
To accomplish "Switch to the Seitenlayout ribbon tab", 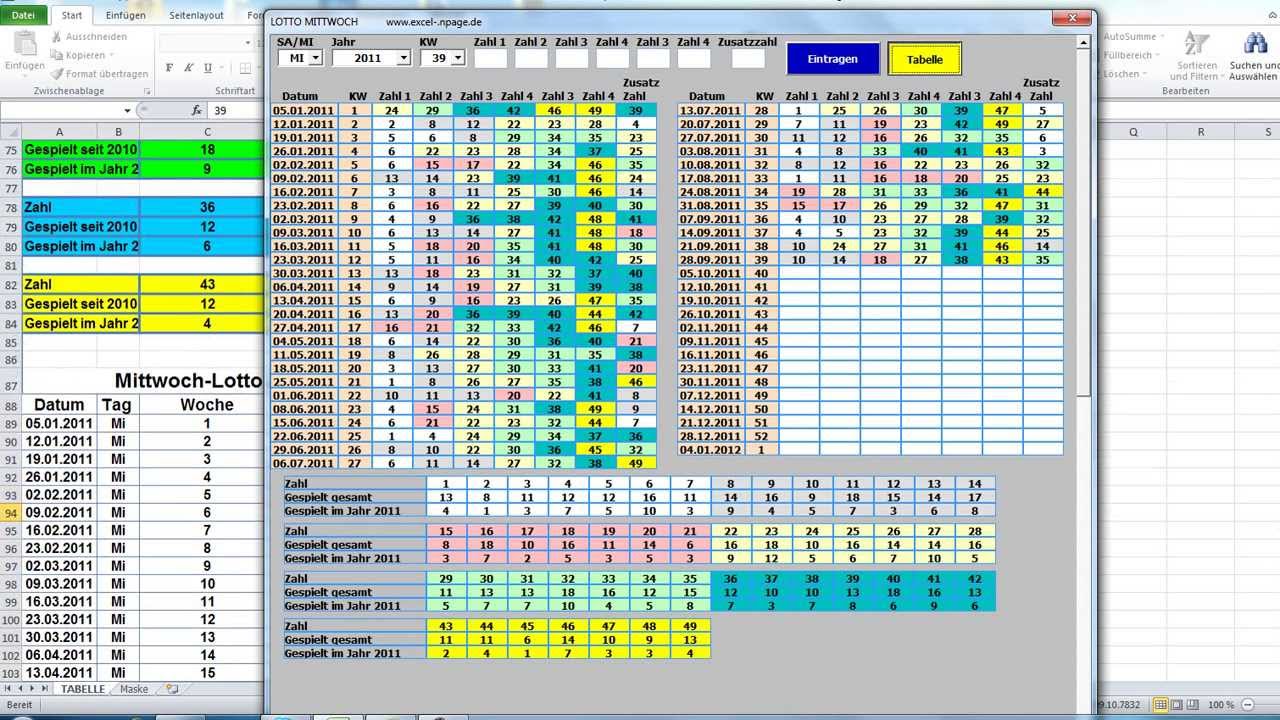I will (196, 15).
